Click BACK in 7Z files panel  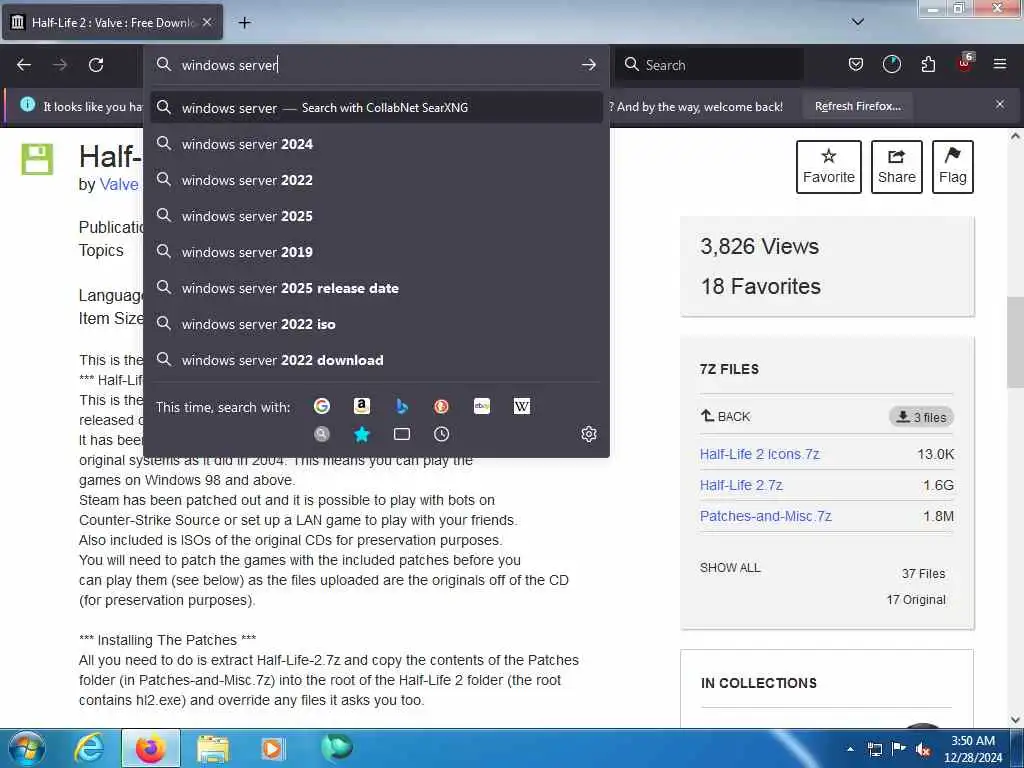click(x=726, y=416)
